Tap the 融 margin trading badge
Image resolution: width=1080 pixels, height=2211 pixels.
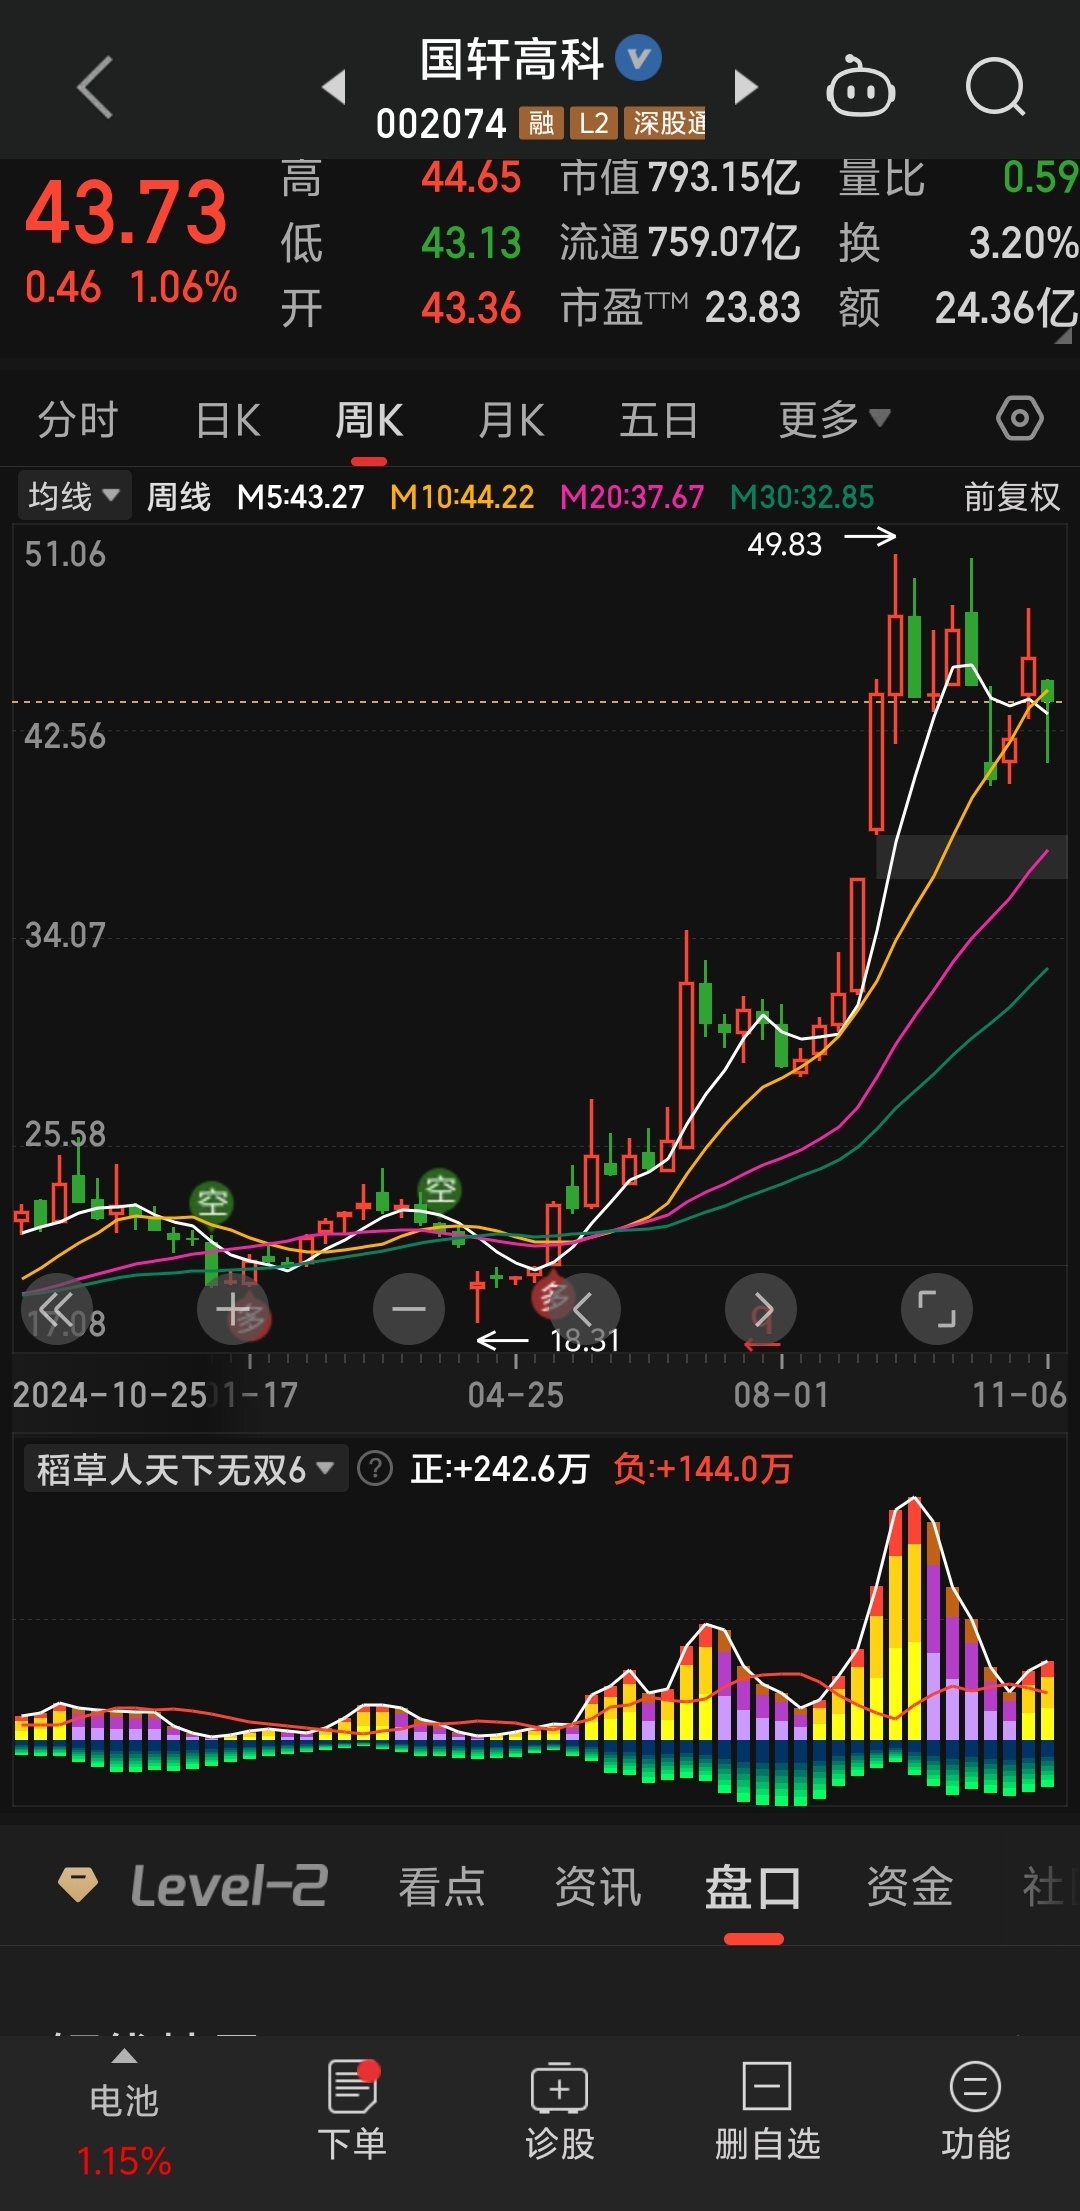coord(541,124)
